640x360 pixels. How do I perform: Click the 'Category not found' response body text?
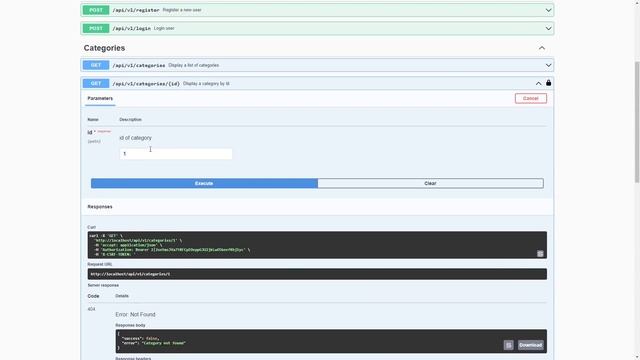163,343
